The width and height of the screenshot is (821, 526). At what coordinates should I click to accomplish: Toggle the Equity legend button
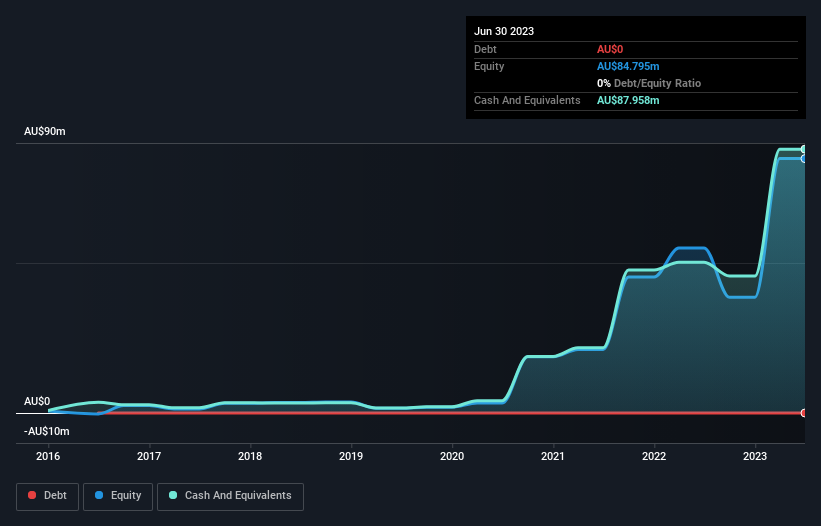118,496
